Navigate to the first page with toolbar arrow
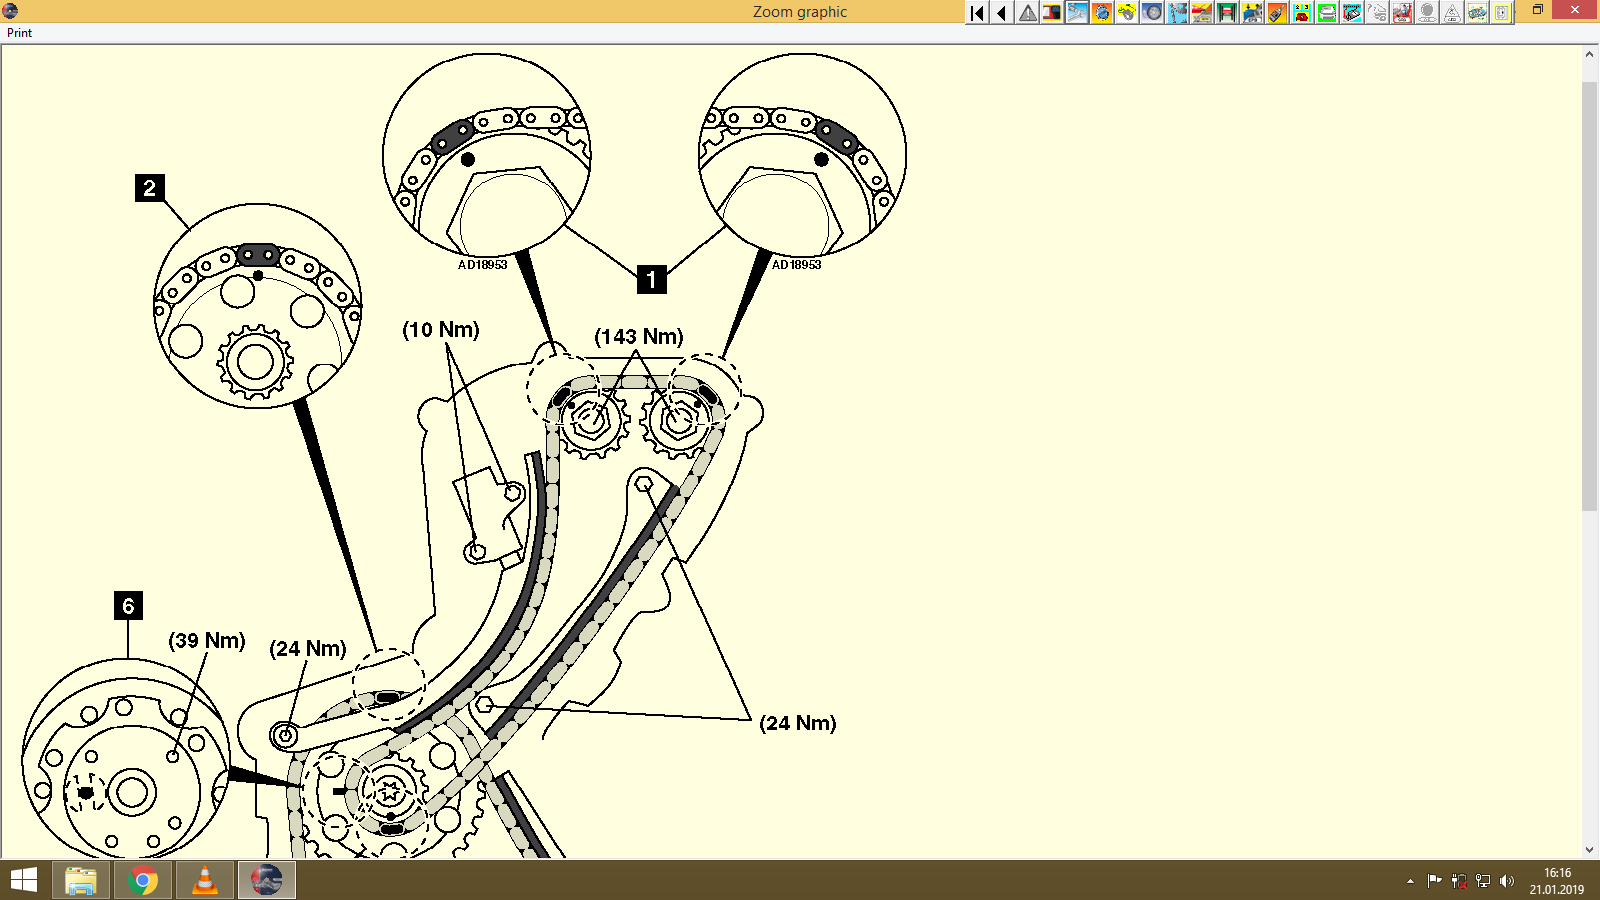 pos(975,13)
